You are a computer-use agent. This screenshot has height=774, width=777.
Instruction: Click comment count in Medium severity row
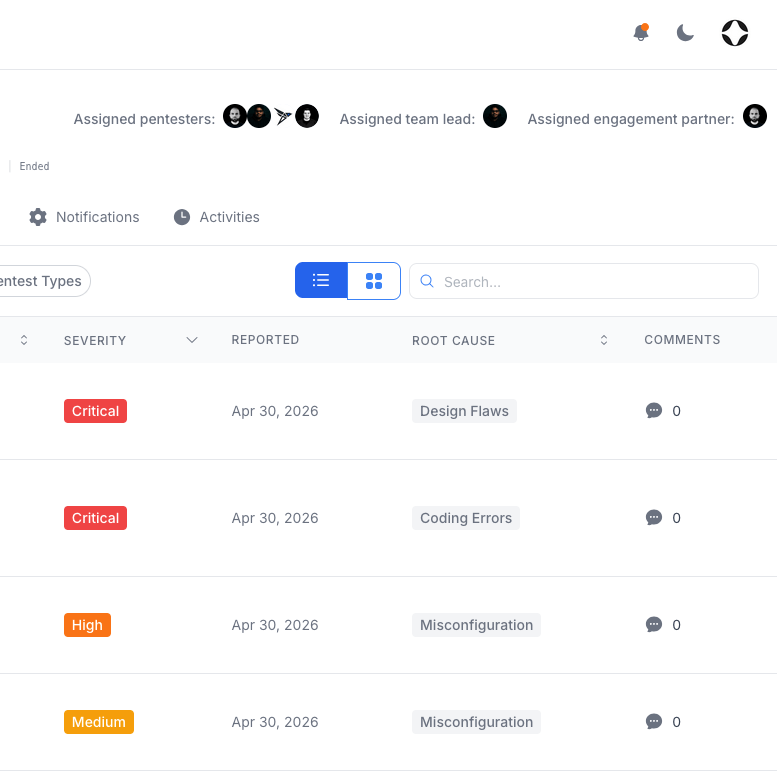676,722
